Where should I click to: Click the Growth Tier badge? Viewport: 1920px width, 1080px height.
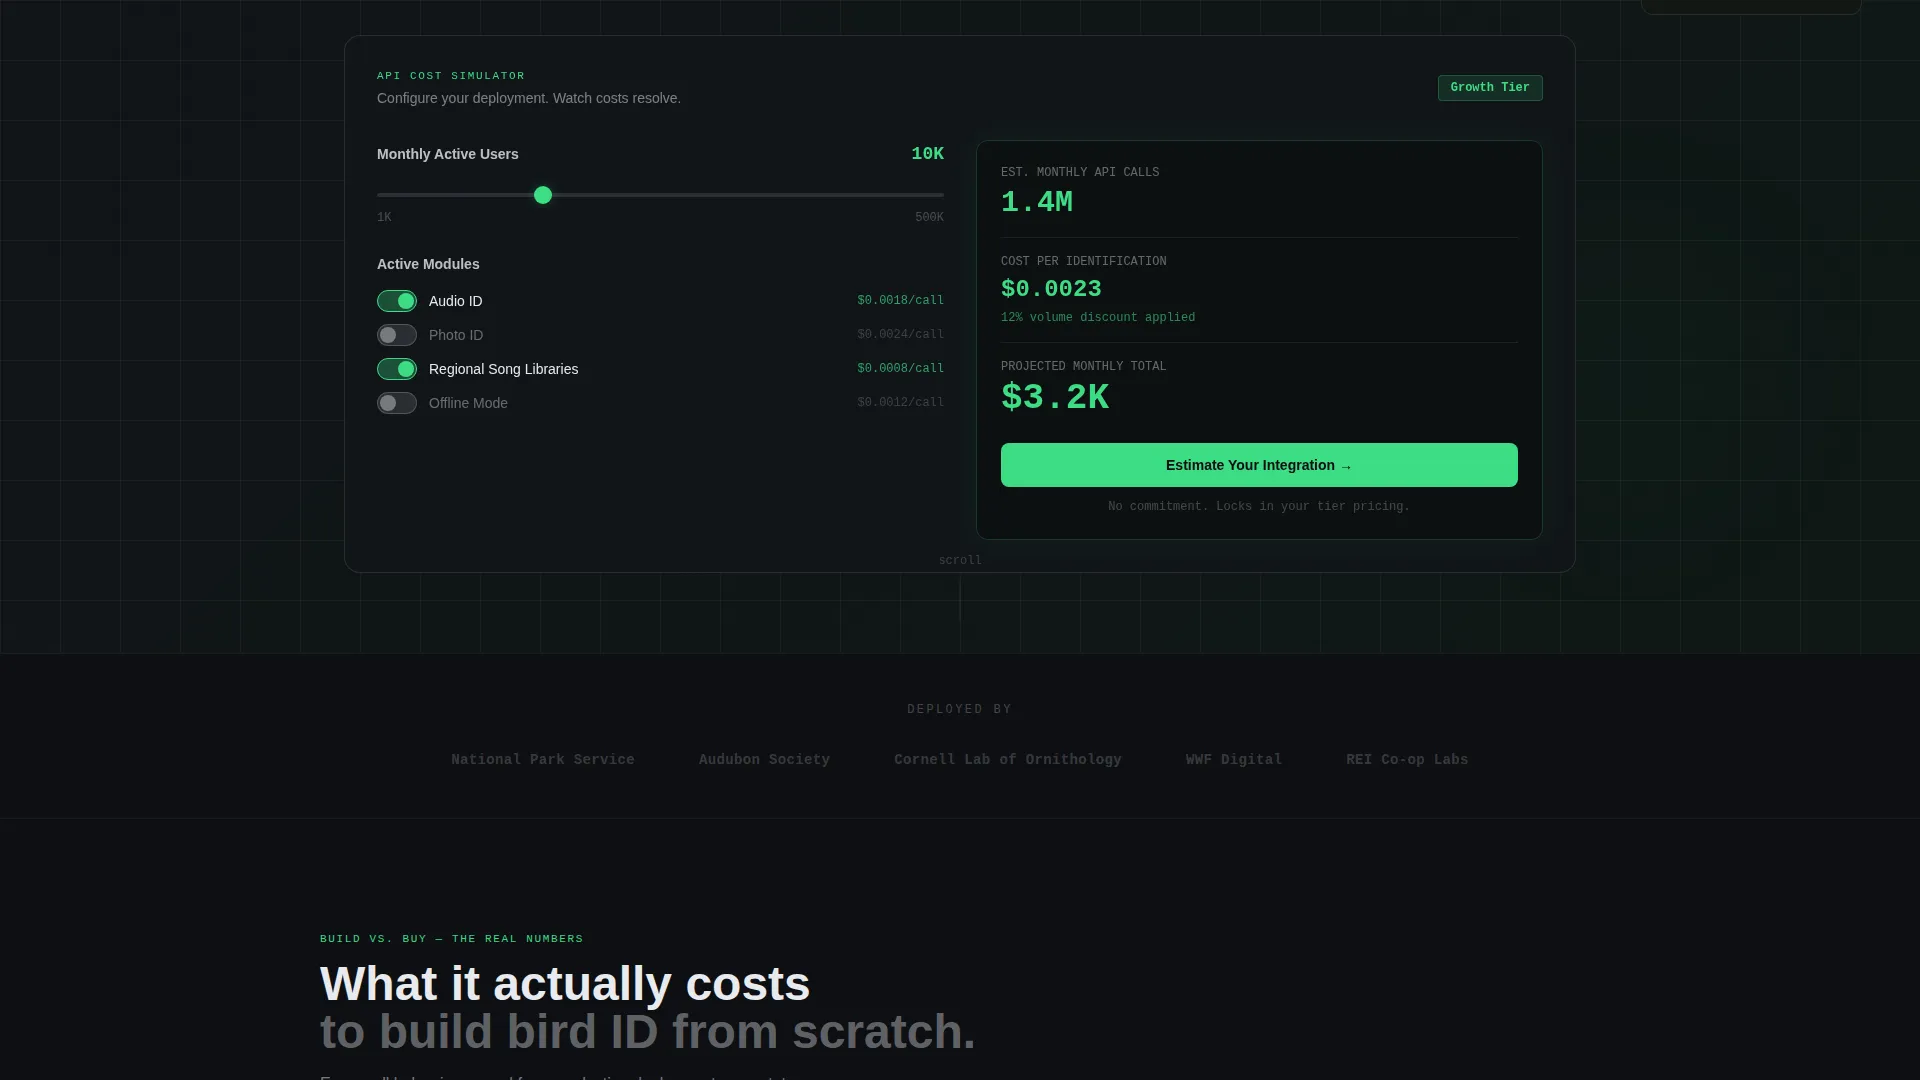(x=1490, y=88)
